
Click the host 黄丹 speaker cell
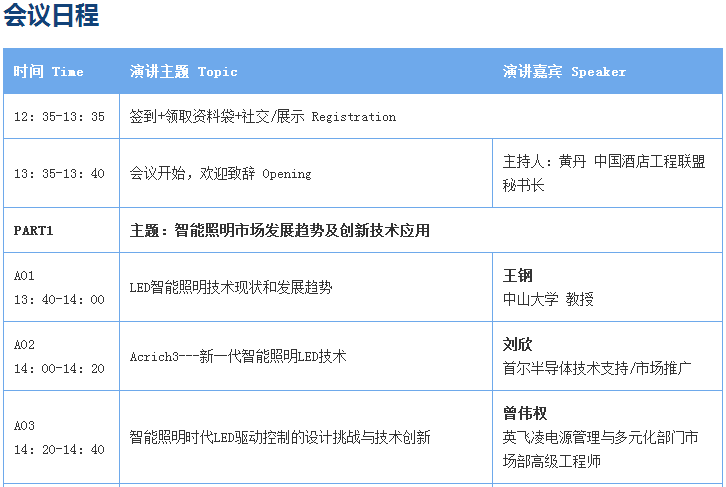coord(603,173)
